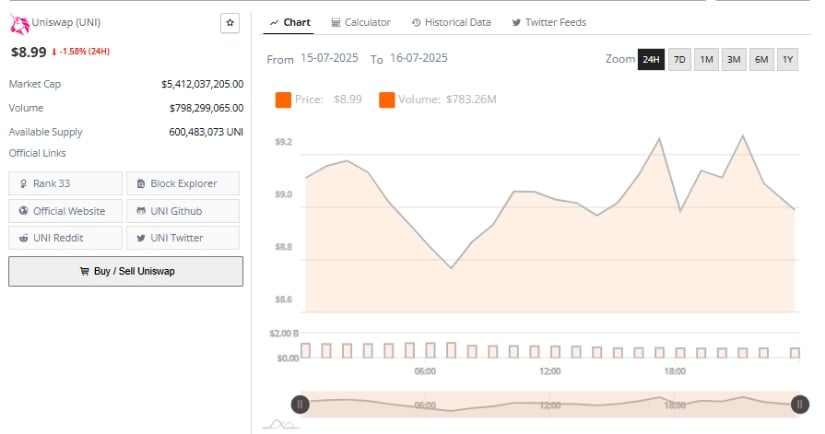This screenshot has width=825, height=434.
Task: Open the Historical Data tab
Action: tap(451, 23)
